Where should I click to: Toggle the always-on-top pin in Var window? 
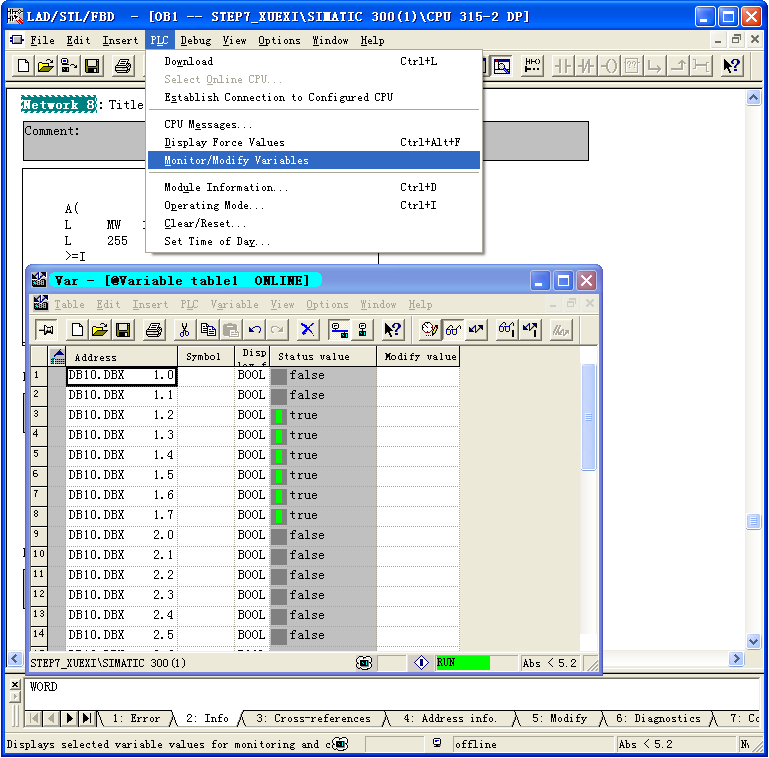[46, 329]
